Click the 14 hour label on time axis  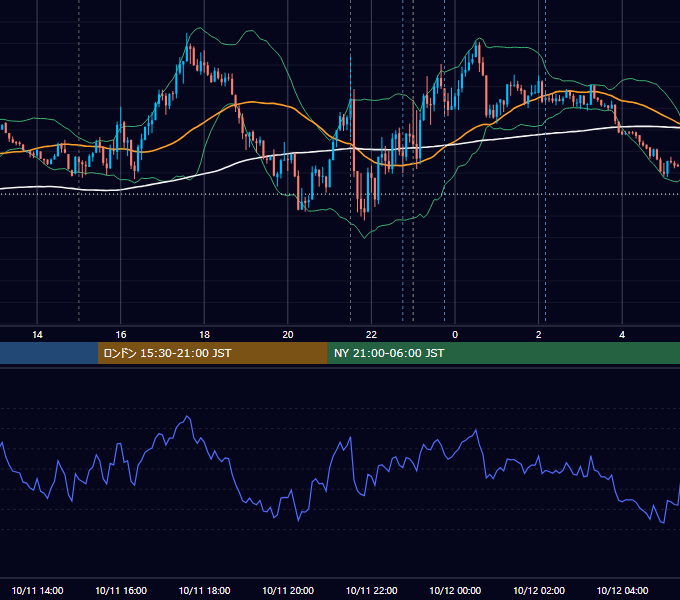37,335
